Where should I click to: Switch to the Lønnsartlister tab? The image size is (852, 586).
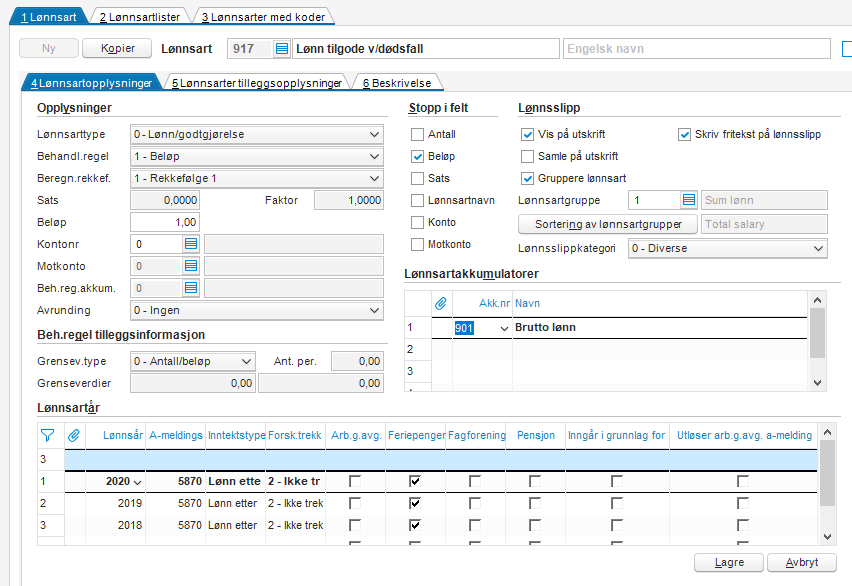[138, 16]
